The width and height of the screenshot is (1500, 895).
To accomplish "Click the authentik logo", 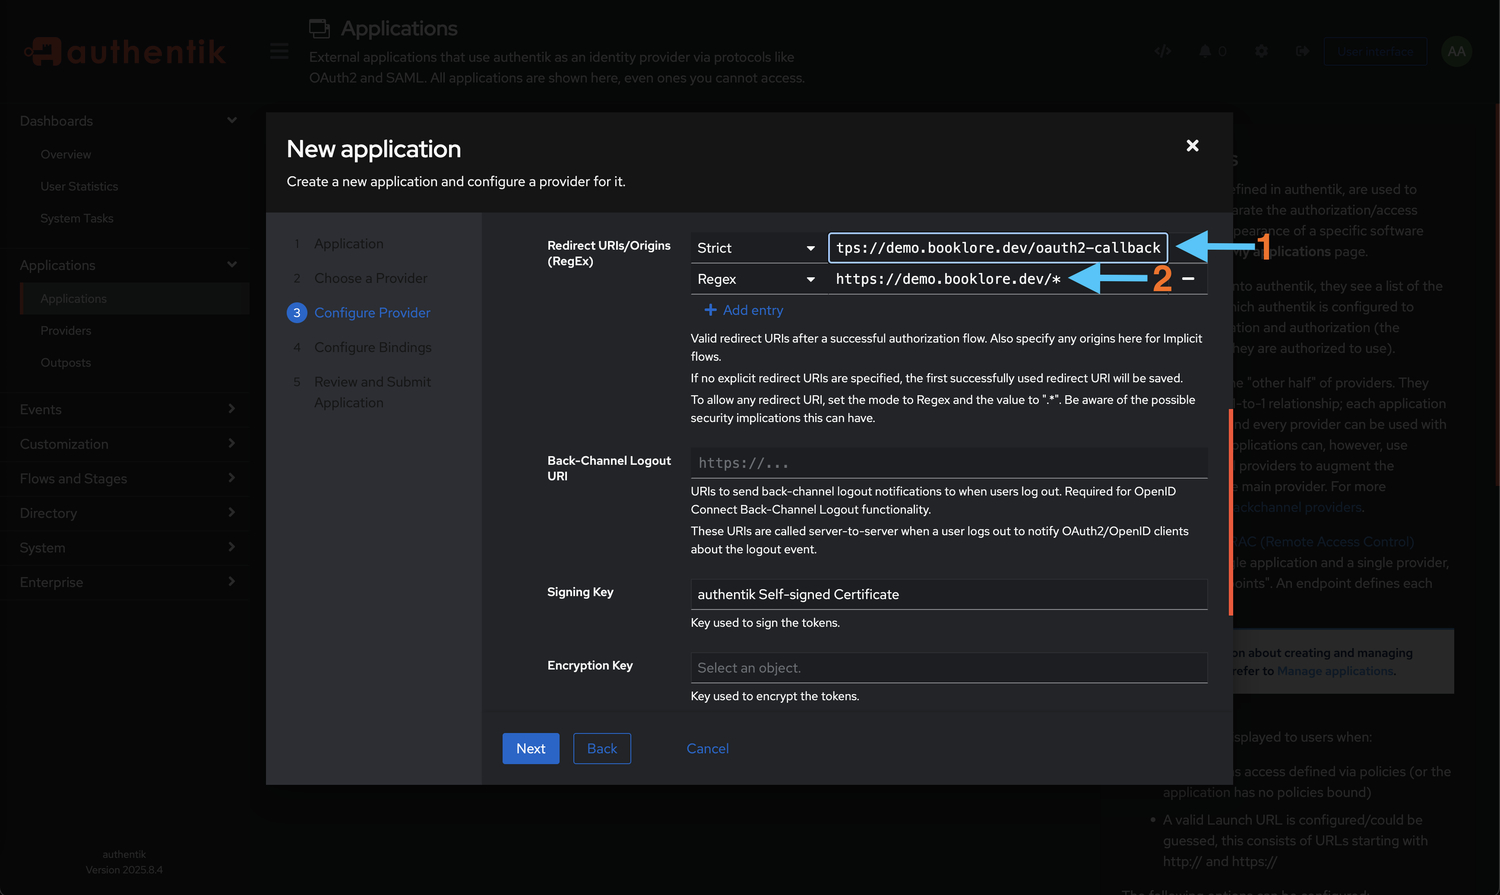I will point(125,51).
